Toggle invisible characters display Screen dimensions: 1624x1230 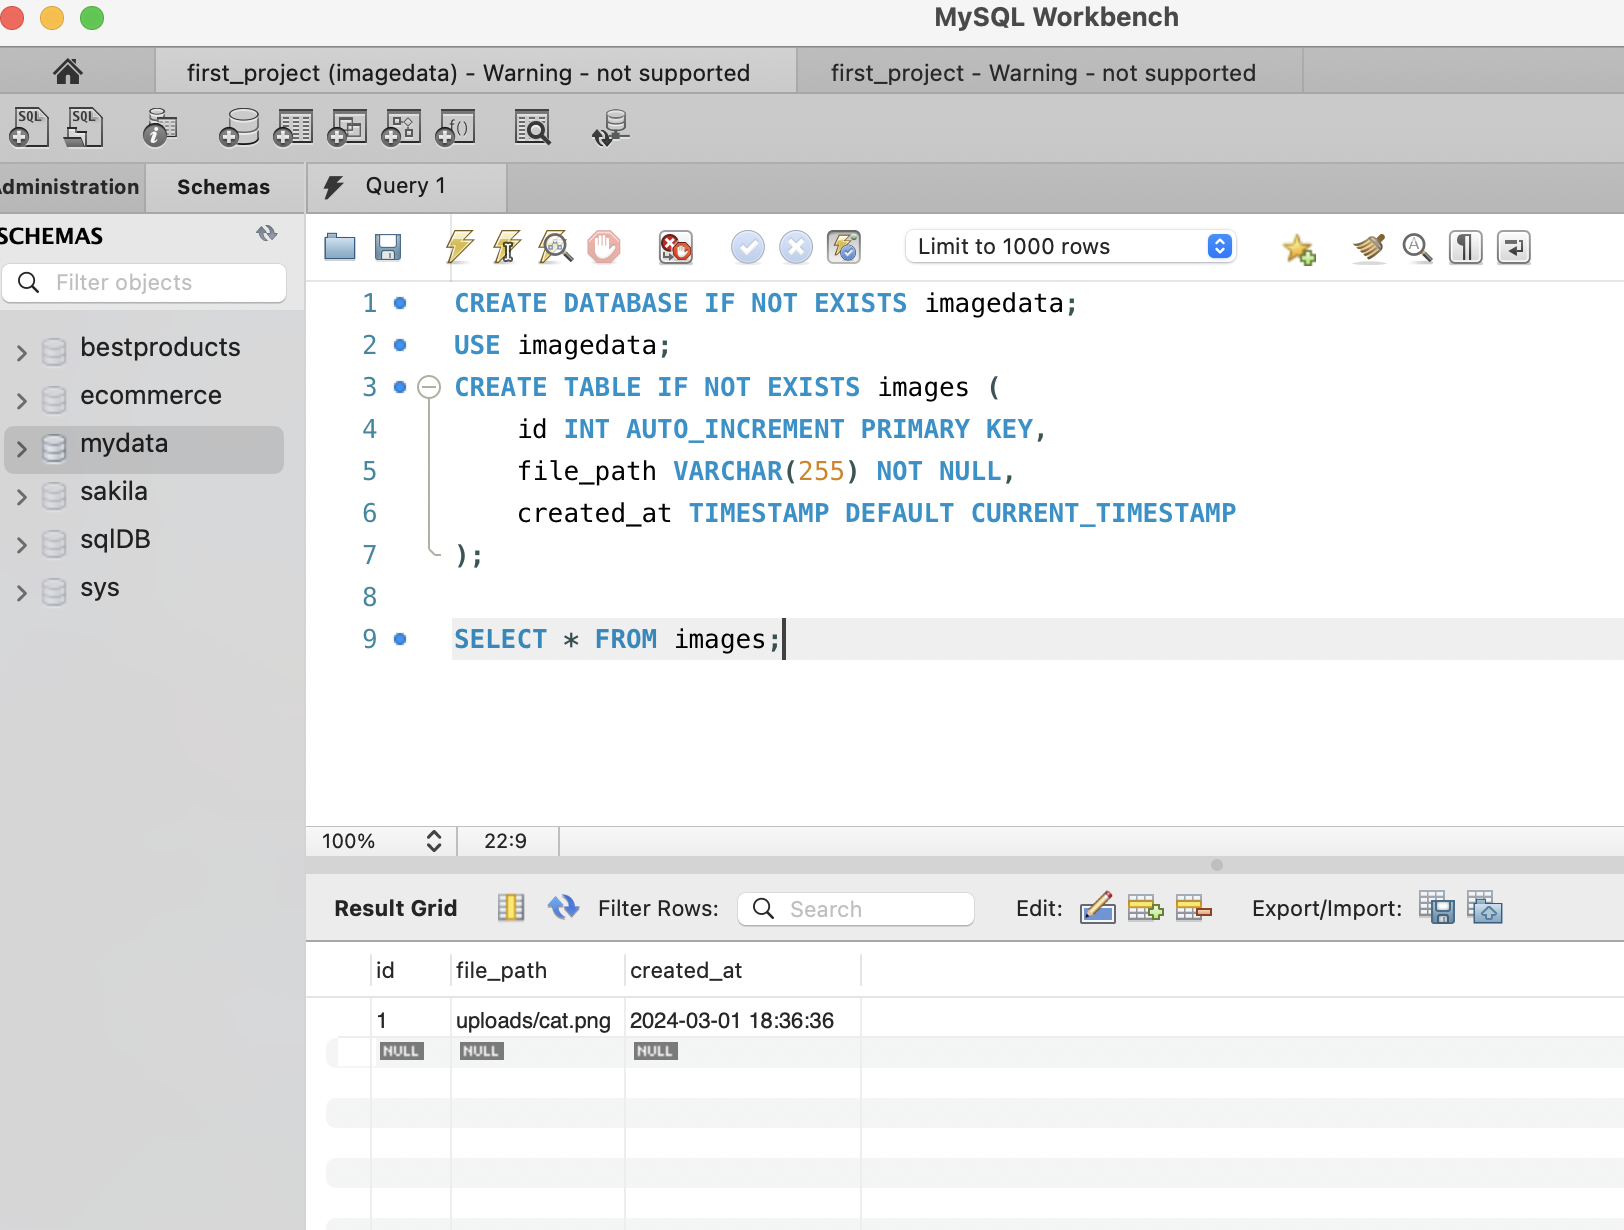pos(1466,247)
